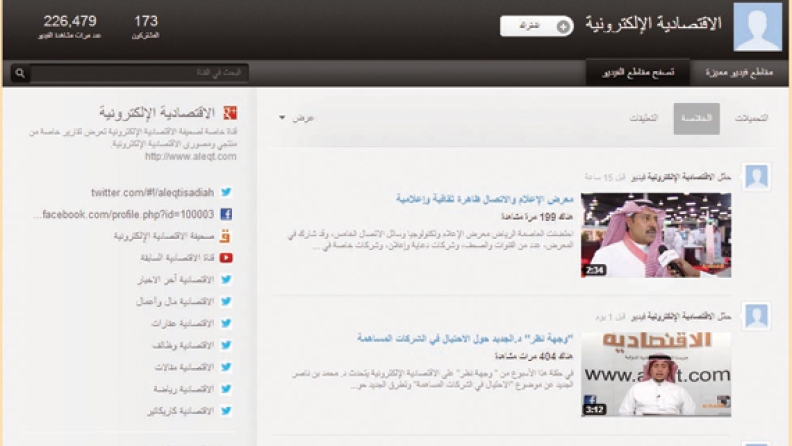Click the seventh sidebar link's Twitter icon
The width and height of the screenshot is (792, 446).
point(226,323)
